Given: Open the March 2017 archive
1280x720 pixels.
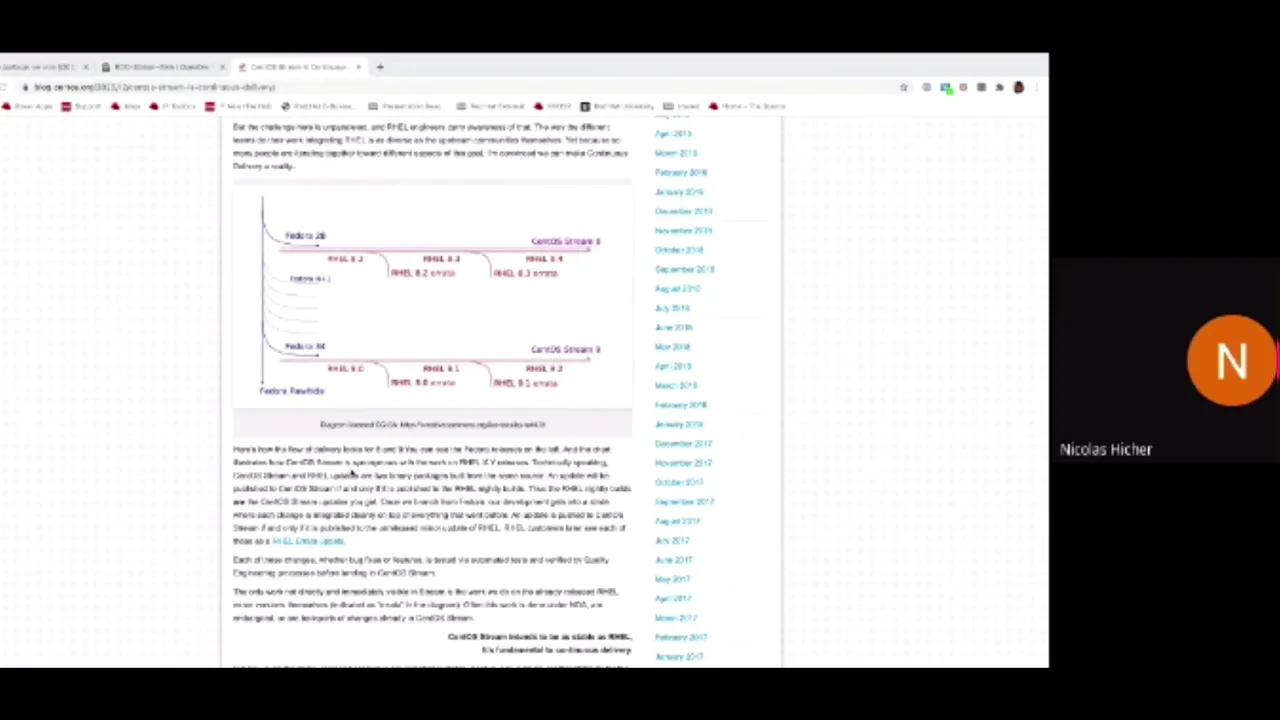Looking at the screenshot, I should [x=676, y=618].
